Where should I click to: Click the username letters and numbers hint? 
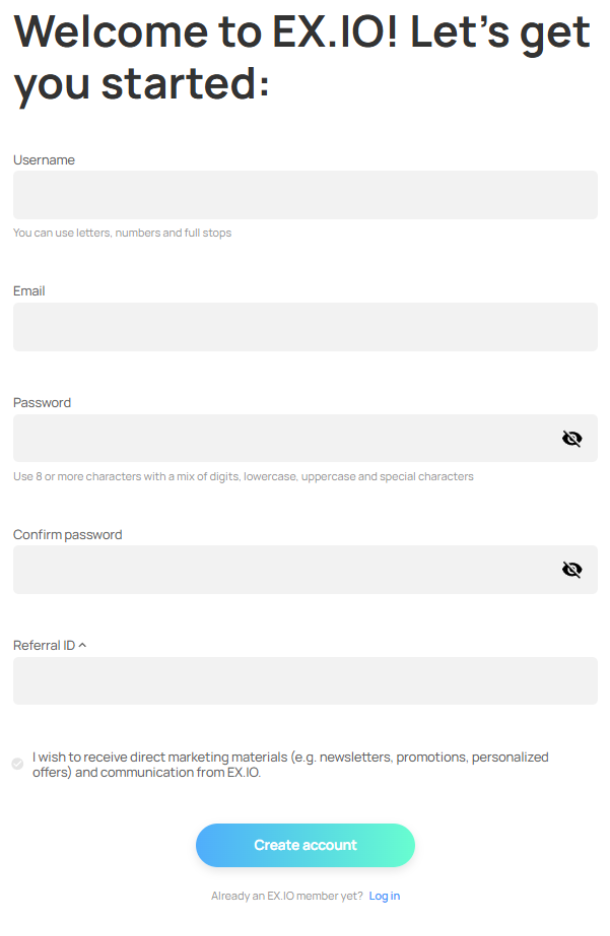coord(122,233)
